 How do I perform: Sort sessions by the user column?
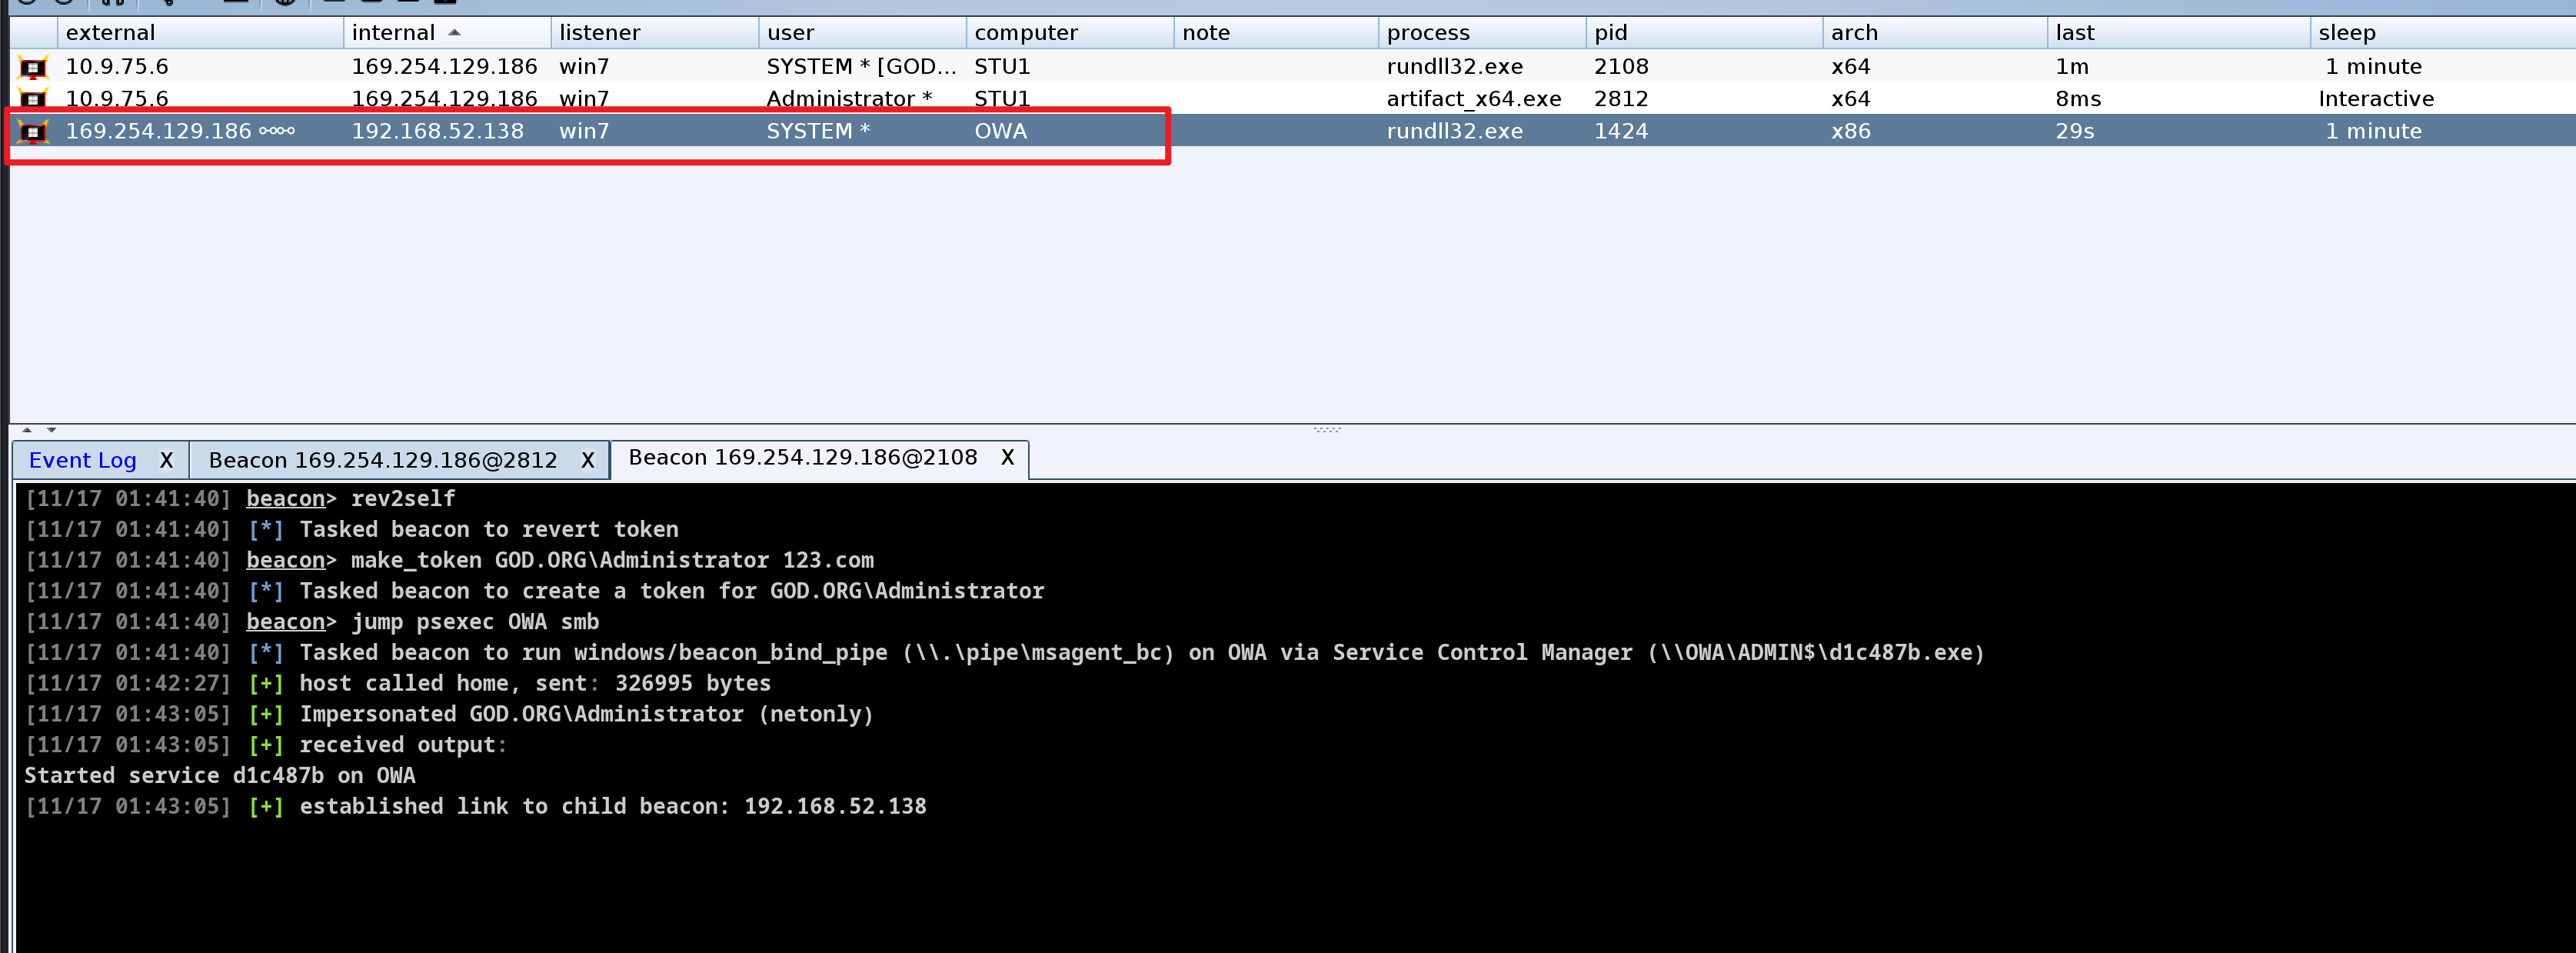point(862,33)
